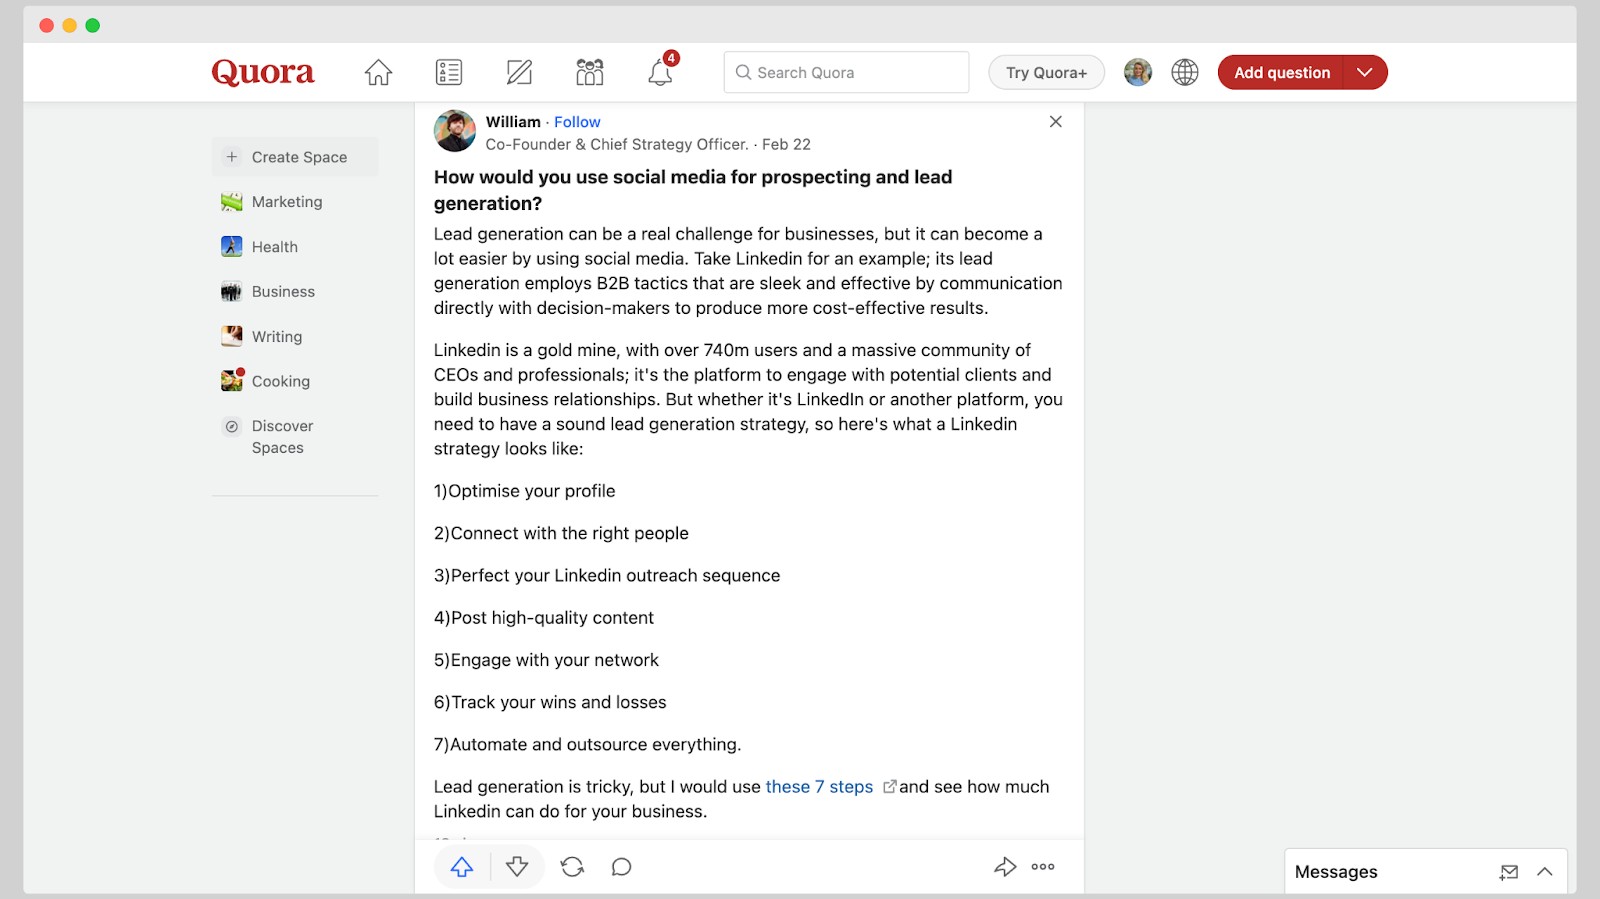This screenshot has width=1600, height=899.
Task: Click the 'Feb 22' post date
Action: click(x=786, y=144)
